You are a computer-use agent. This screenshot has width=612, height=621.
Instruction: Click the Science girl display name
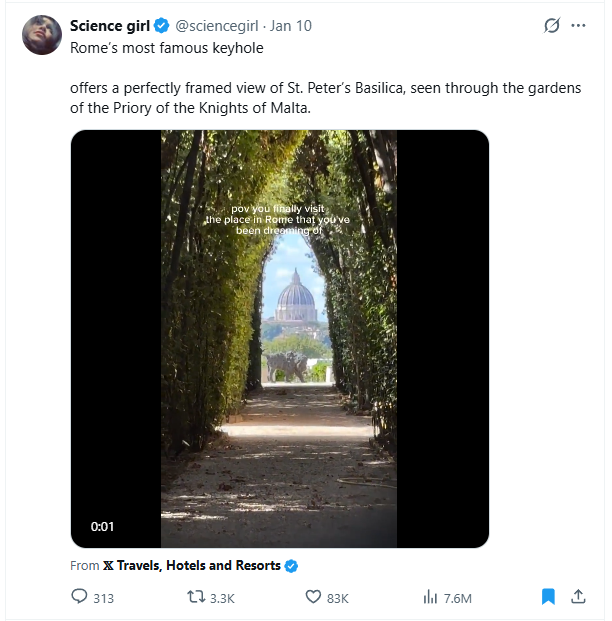point(110,26)
